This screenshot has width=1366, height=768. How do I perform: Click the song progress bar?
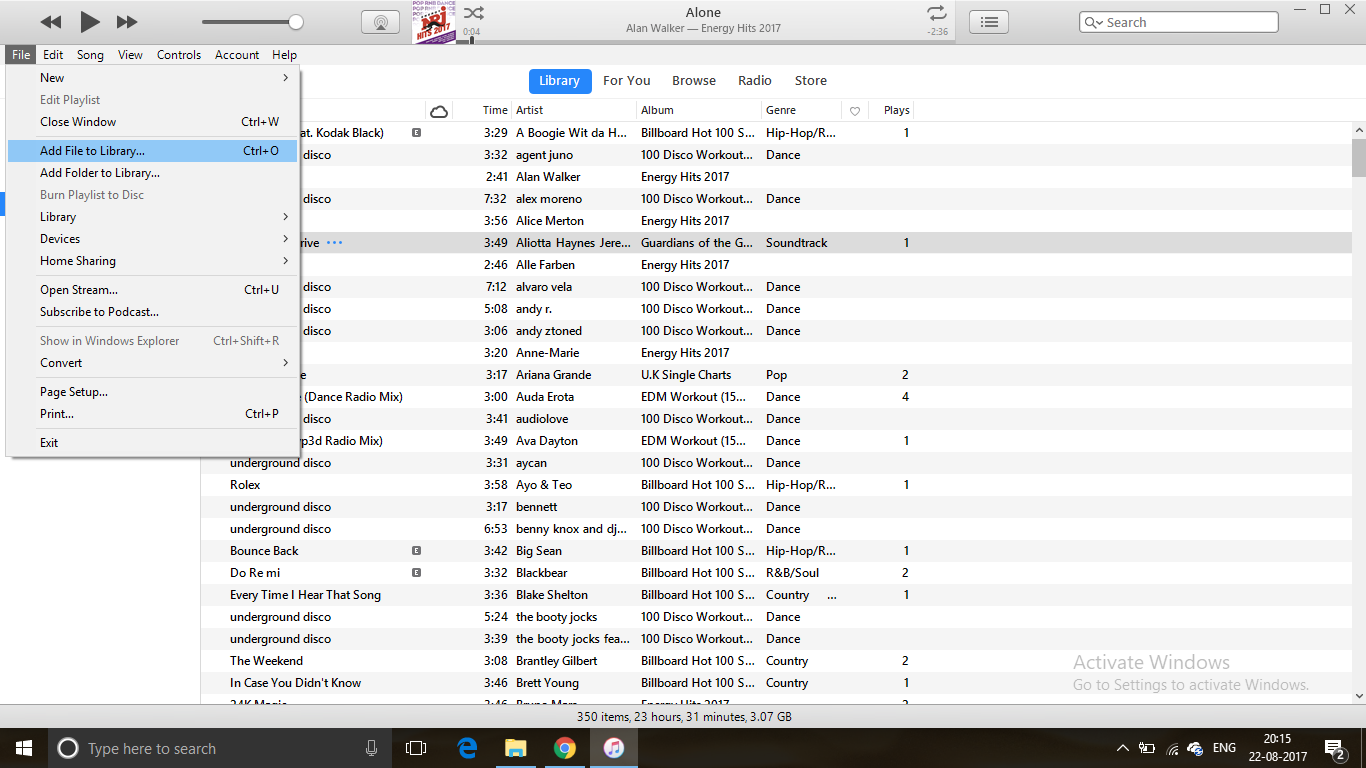pos(704,41)
